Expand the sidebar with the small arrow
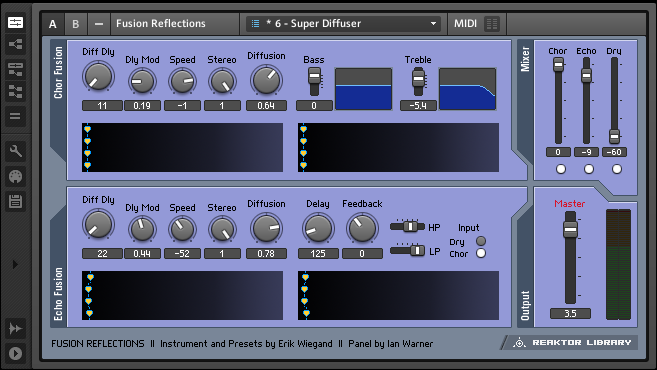 pos(16,264)
